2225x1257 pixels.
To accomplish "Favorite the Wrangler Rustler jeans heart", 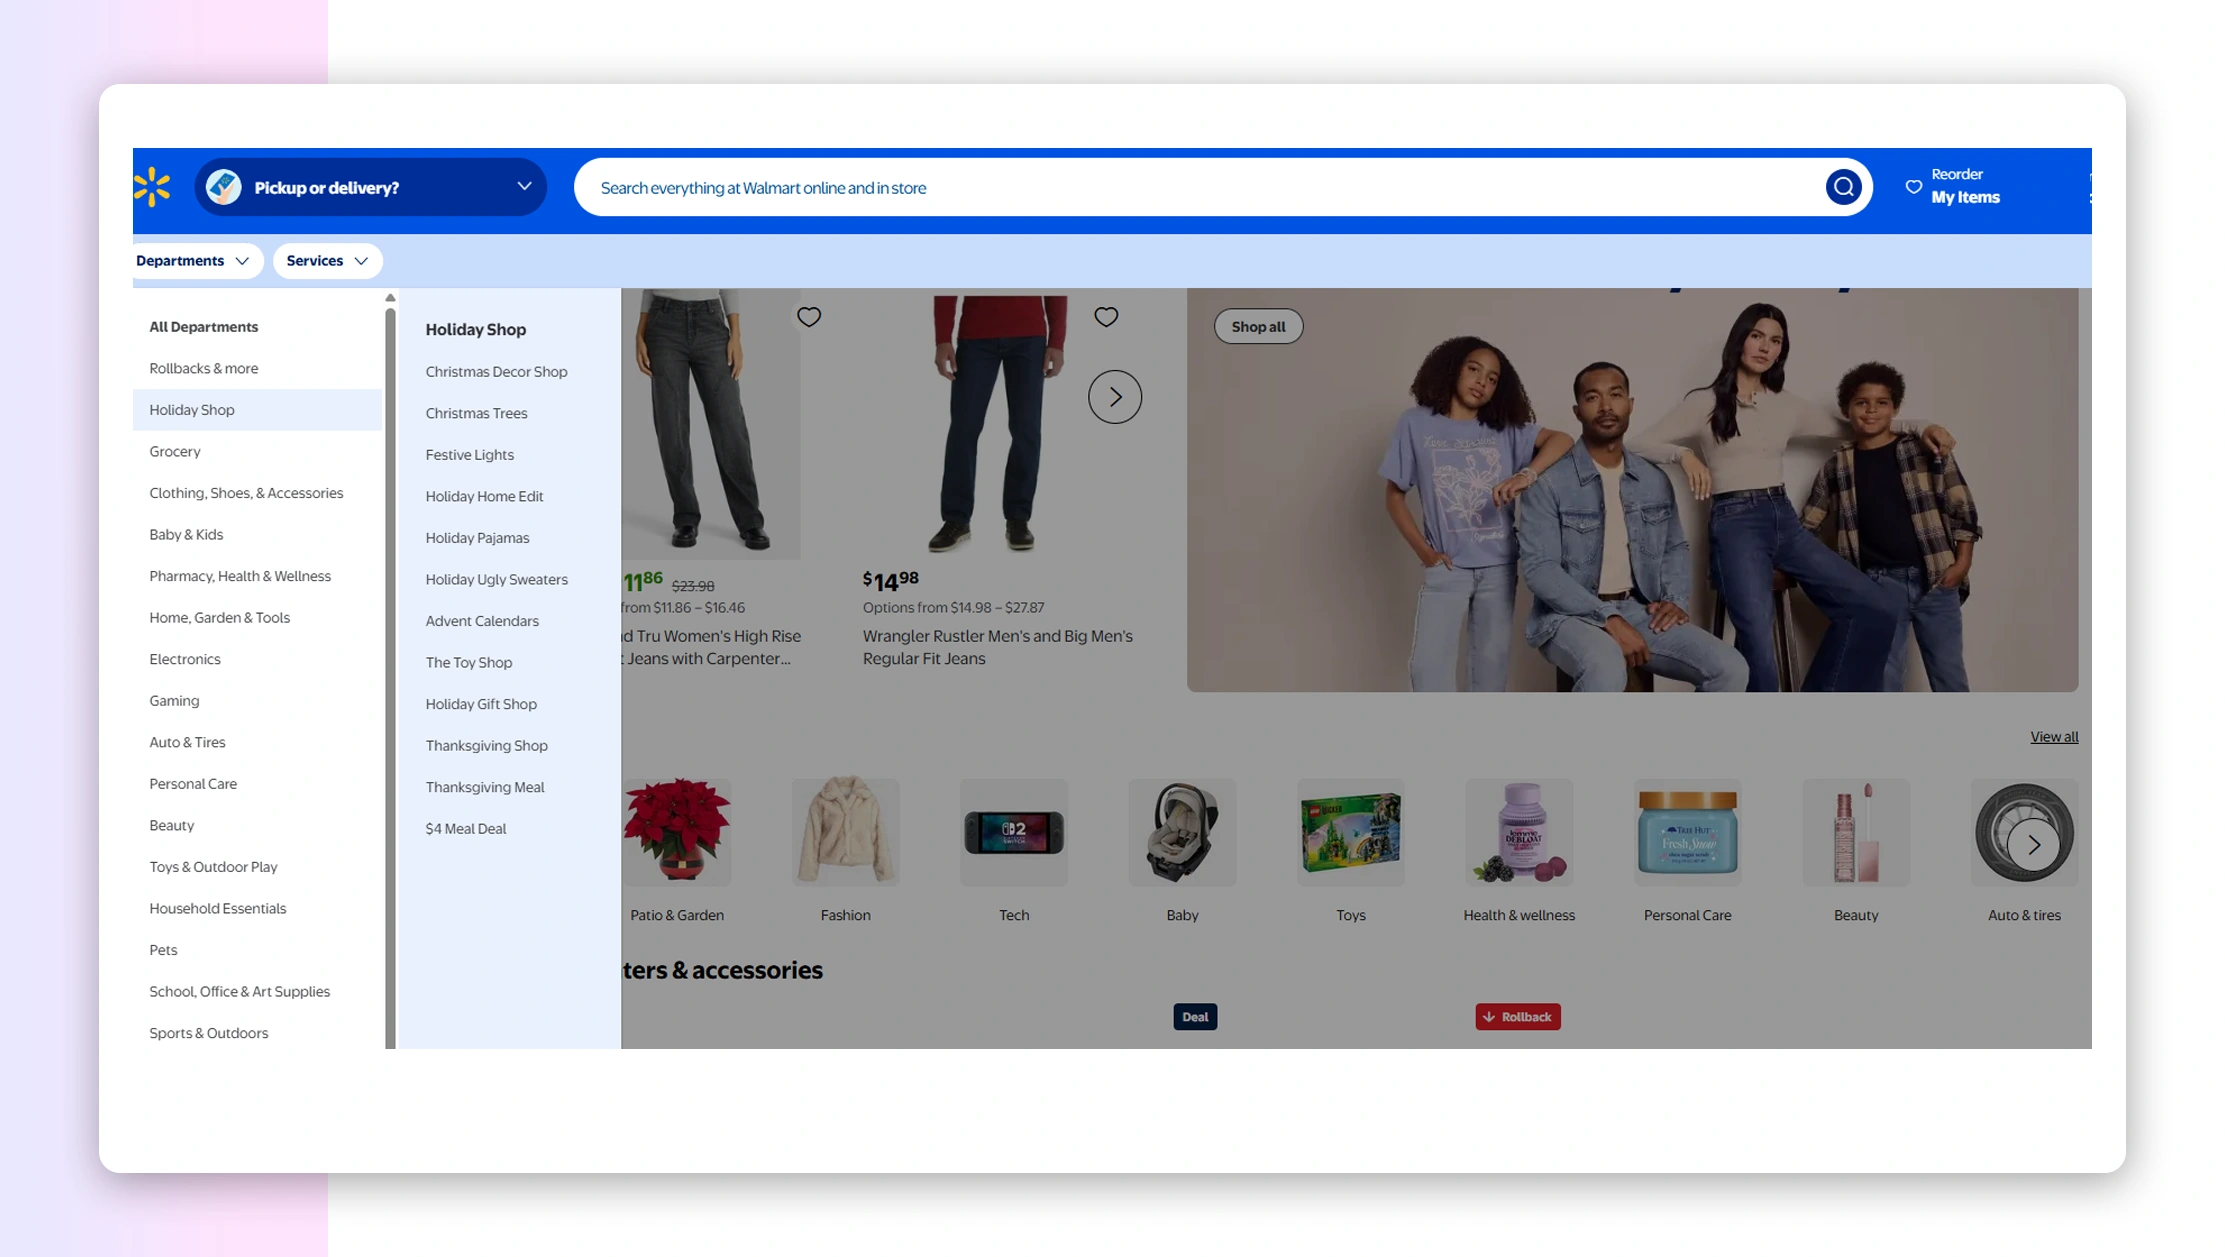I will pyautogui.click(x=1105, y=317).
